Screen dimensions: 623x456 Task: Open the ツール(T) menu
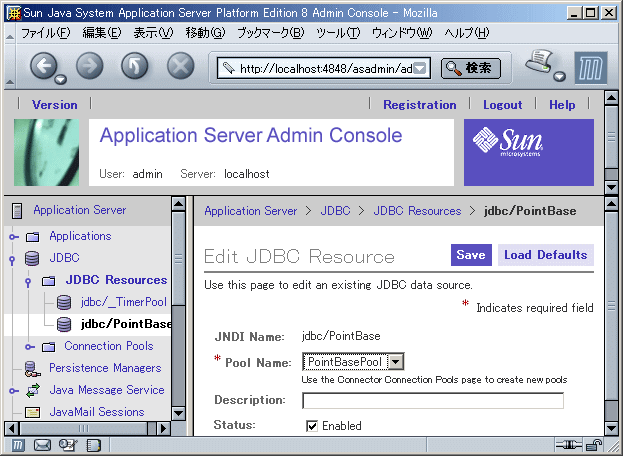coord(338,33)
